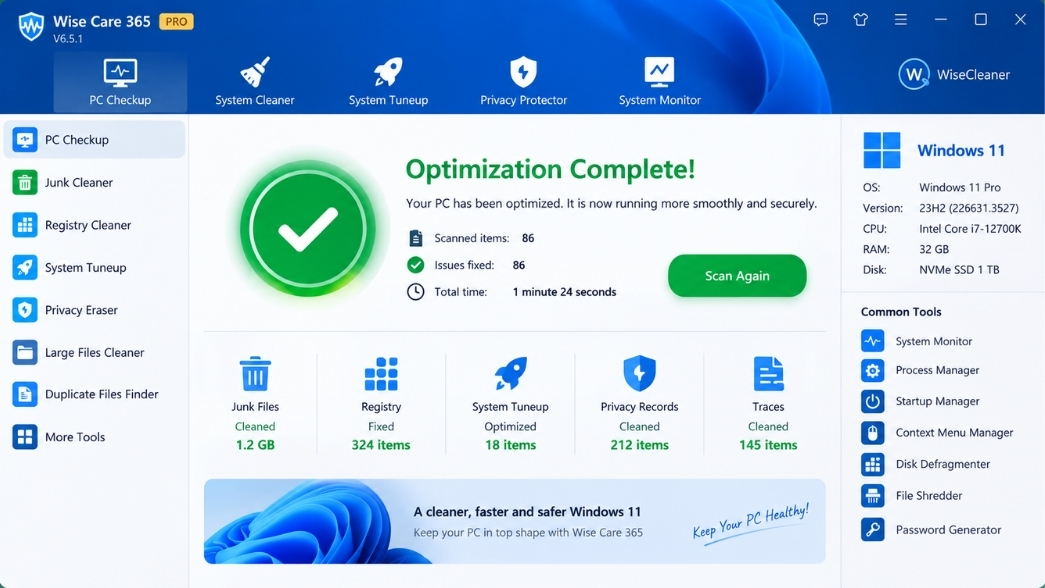Click the 'Windows 11 Pro' OS value
This screenshot has height=588, width=1045.
pos(960,187)
